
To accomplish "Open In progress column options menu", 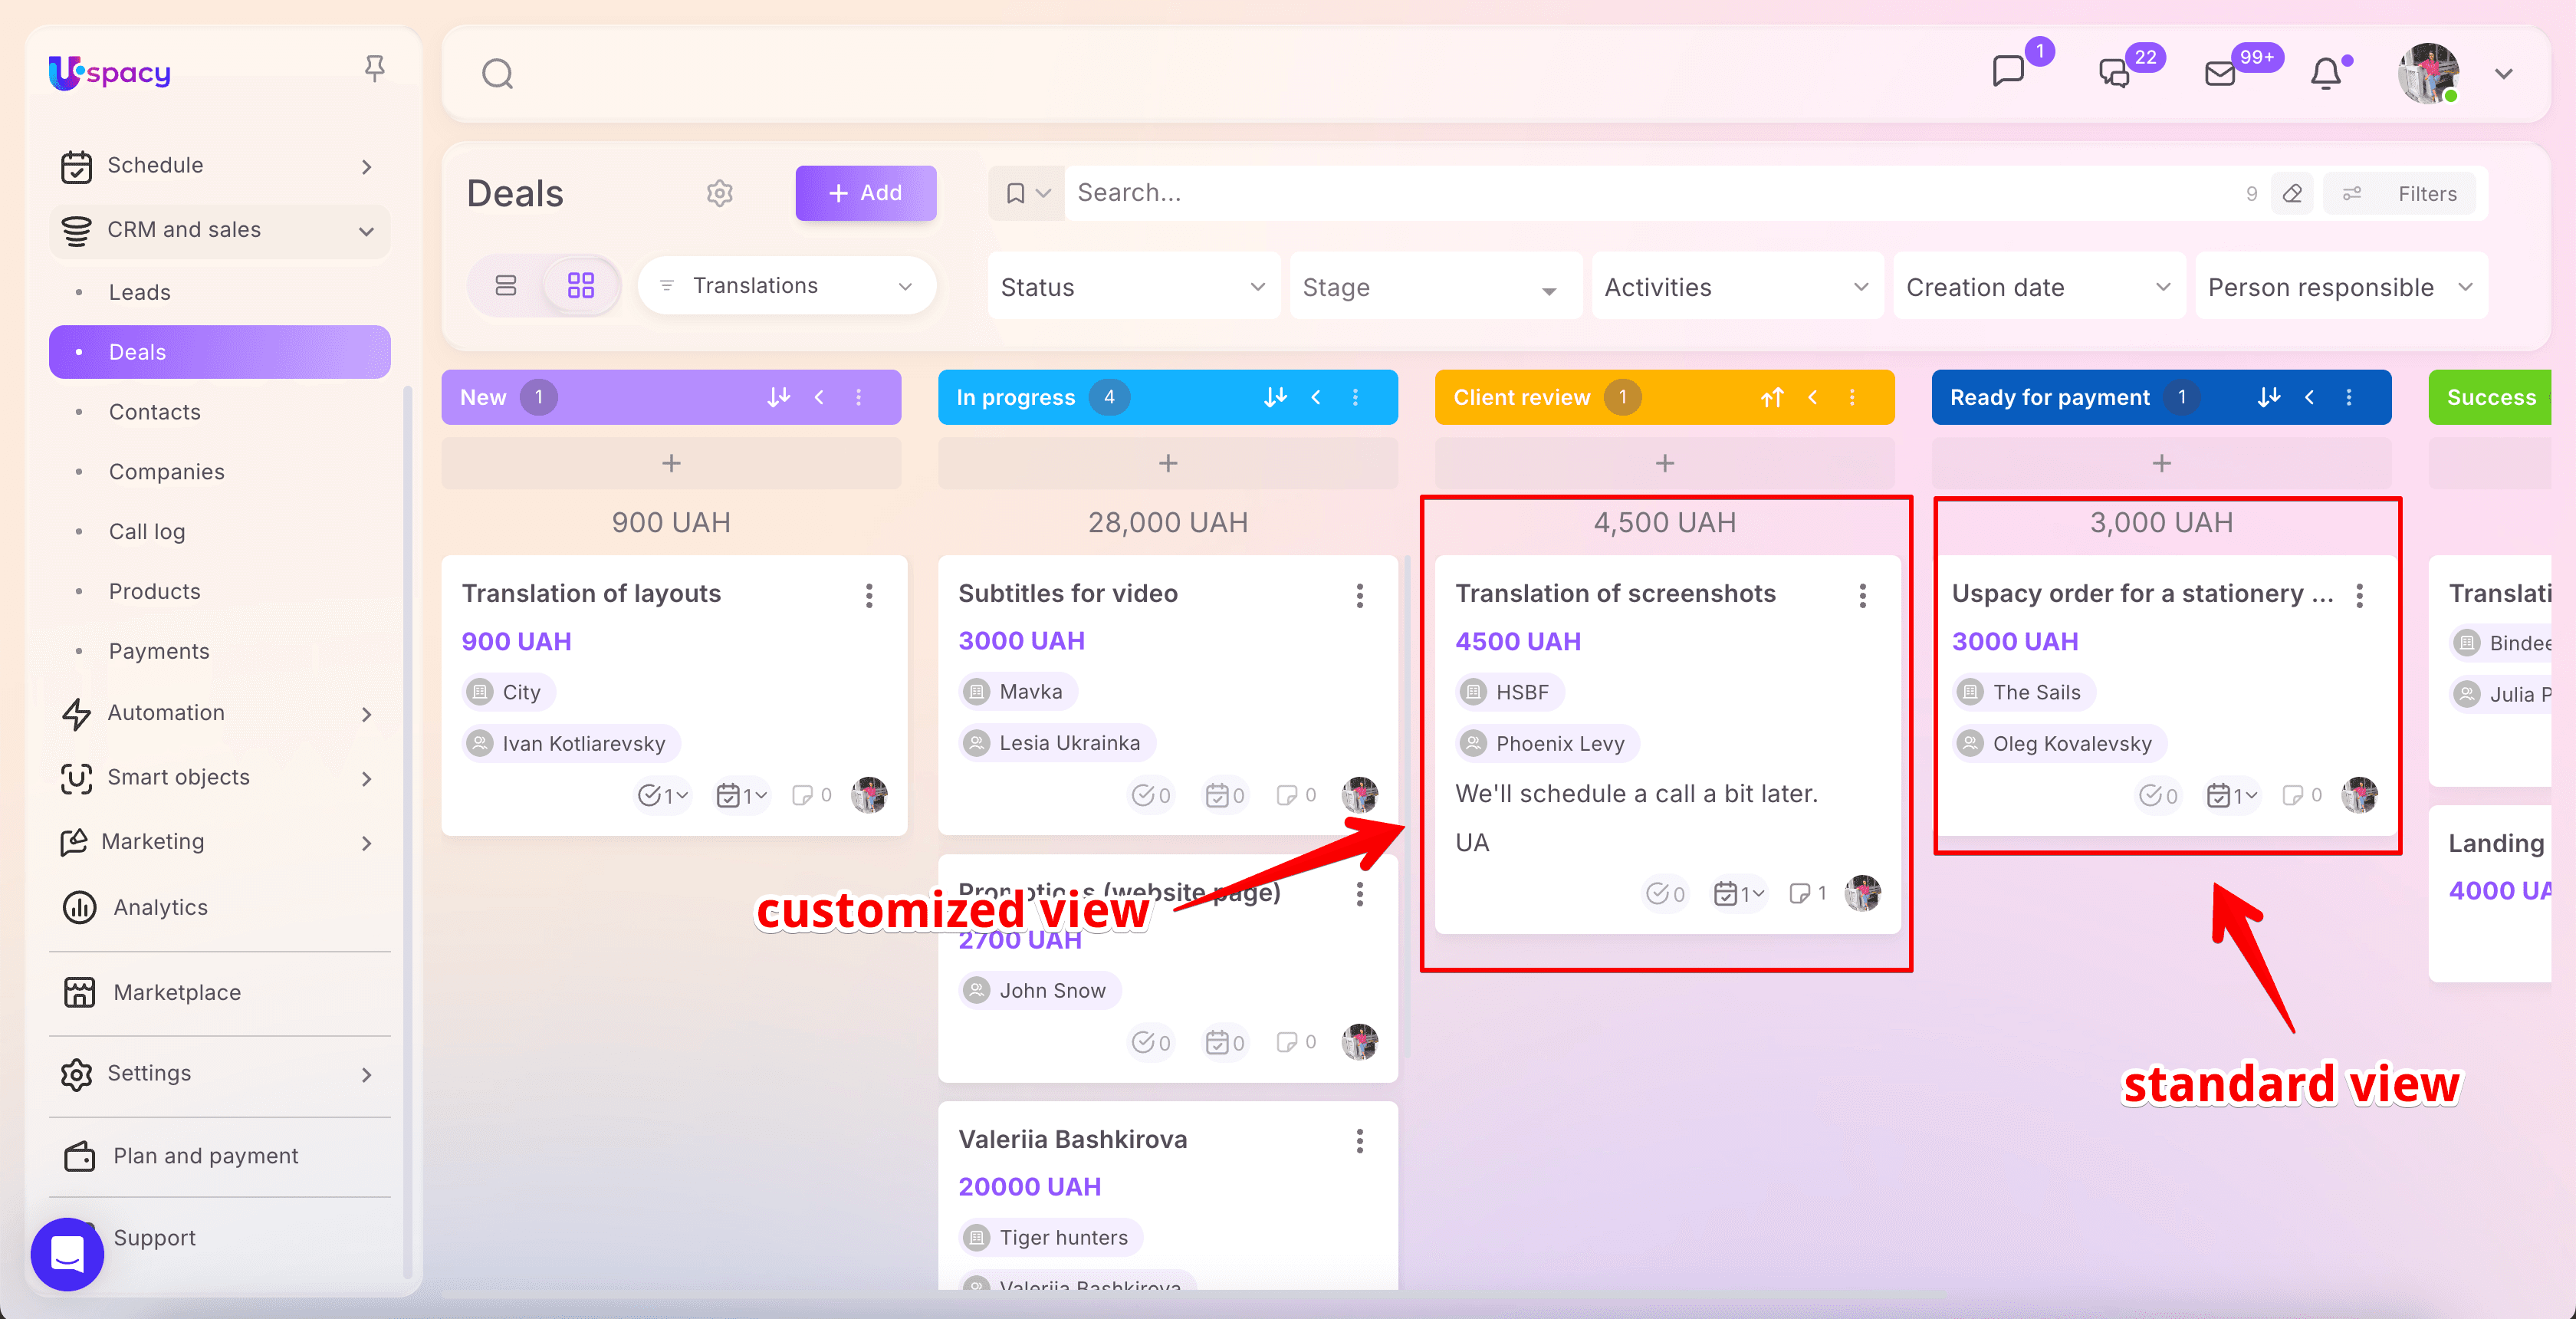I will click(x=1356, y=397).
